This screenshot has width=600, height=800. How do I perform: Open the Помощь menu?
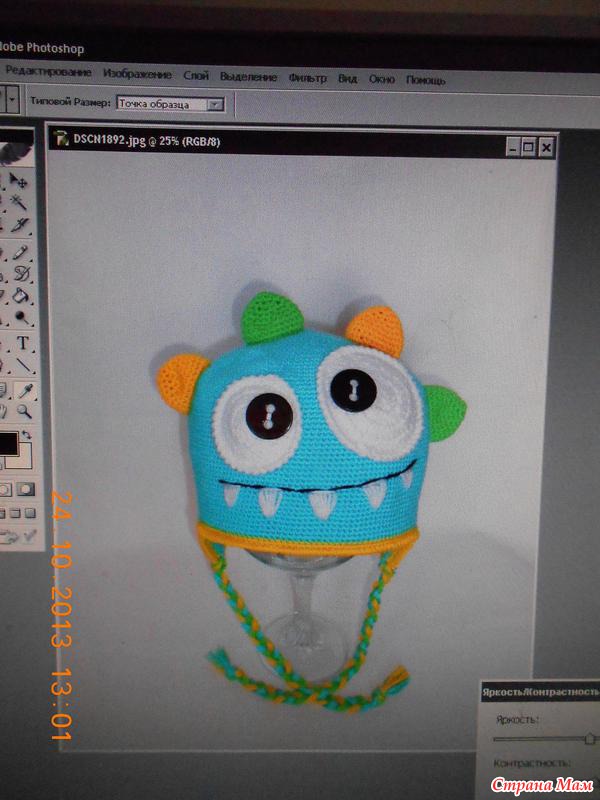coord(426,81)
